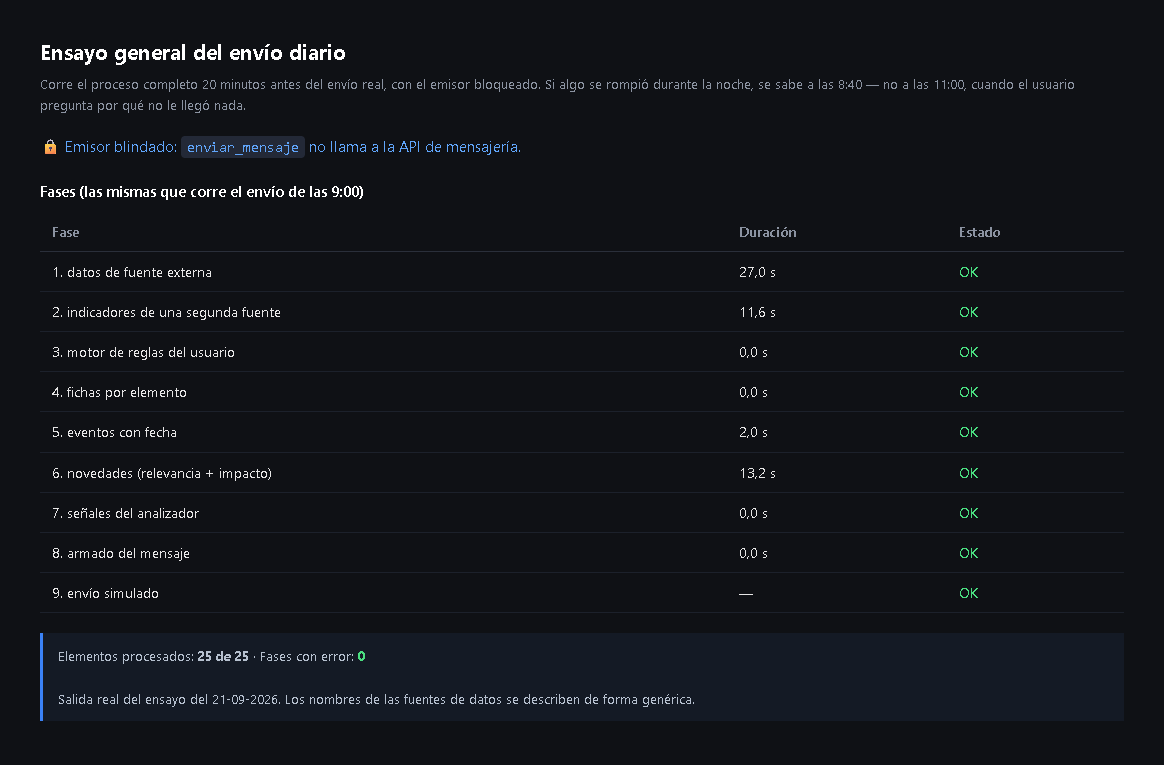Click the OK status of novedades row
Screen dimensions: 1164x765
968,473
